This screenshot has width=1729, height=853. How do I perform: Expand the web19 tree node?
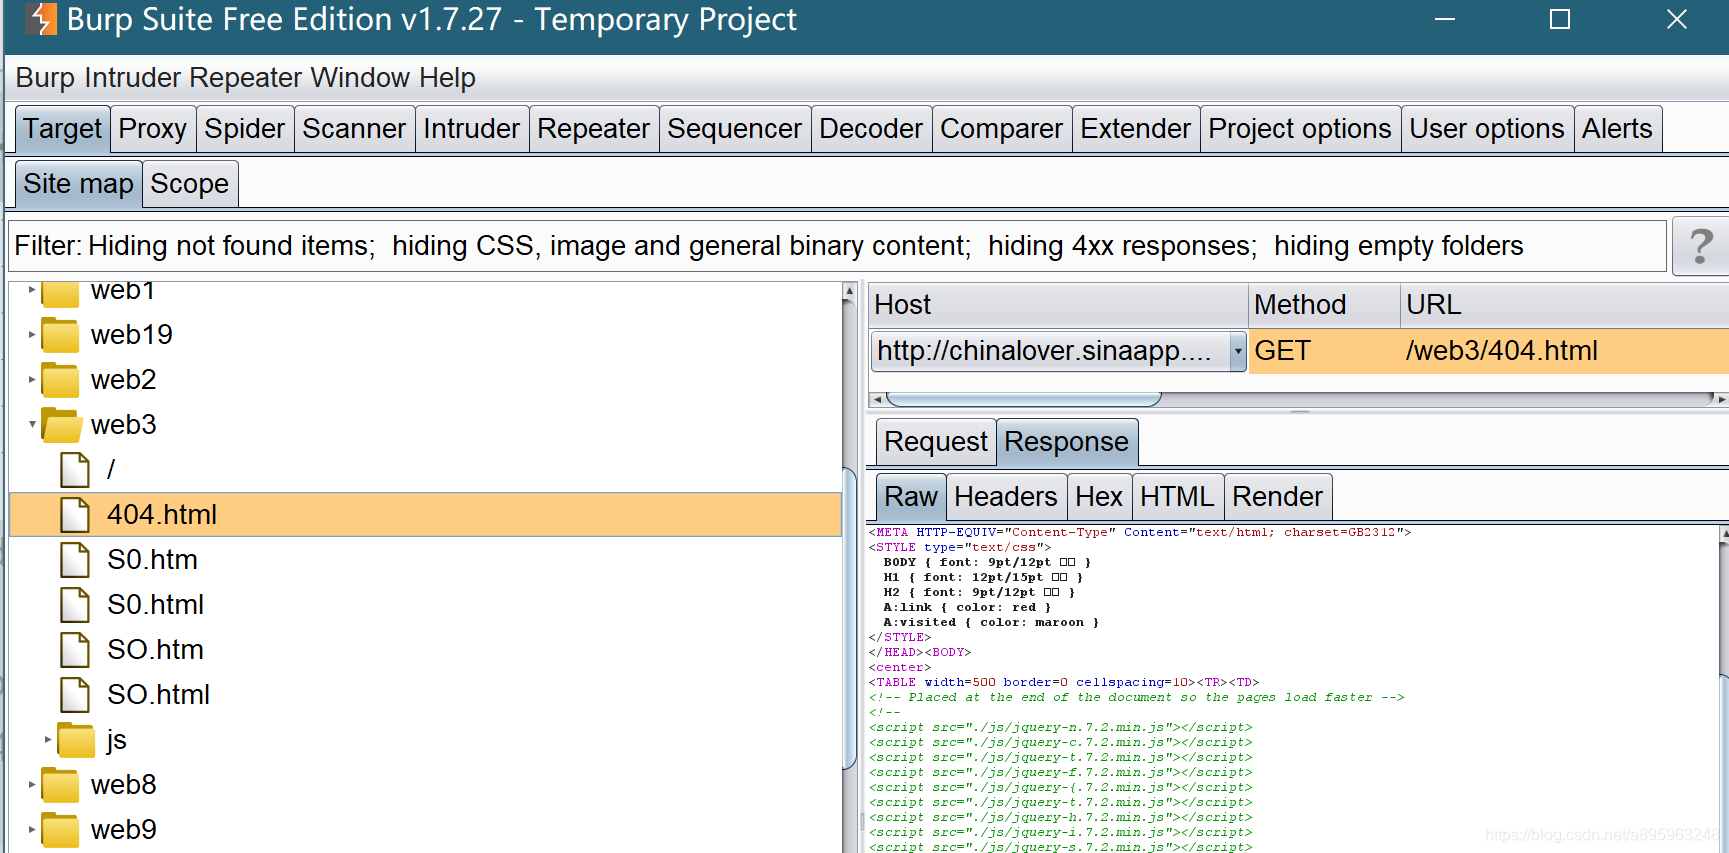[32, 335]
